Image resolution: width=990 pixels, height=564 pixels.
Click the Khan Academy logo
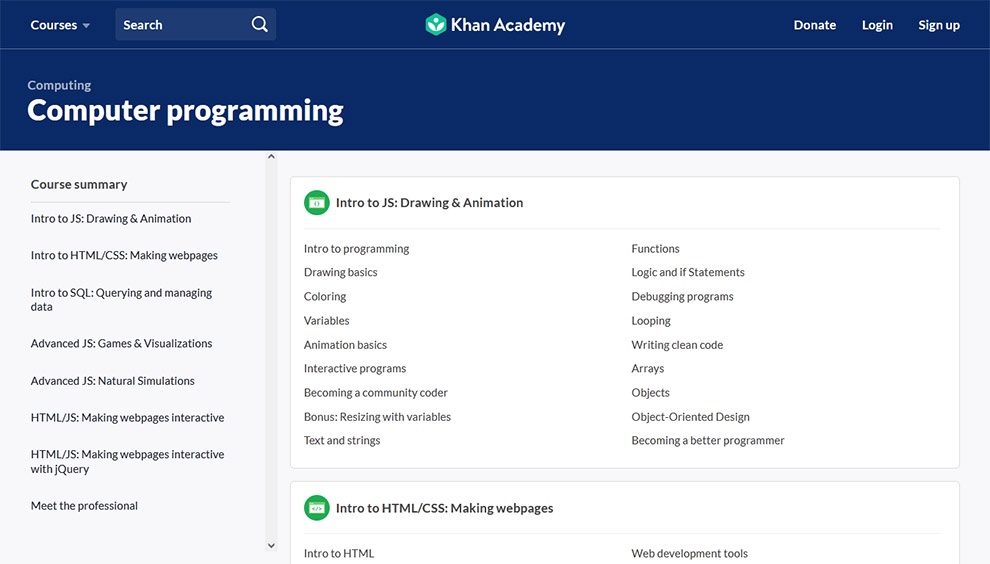tap(495, 25)
